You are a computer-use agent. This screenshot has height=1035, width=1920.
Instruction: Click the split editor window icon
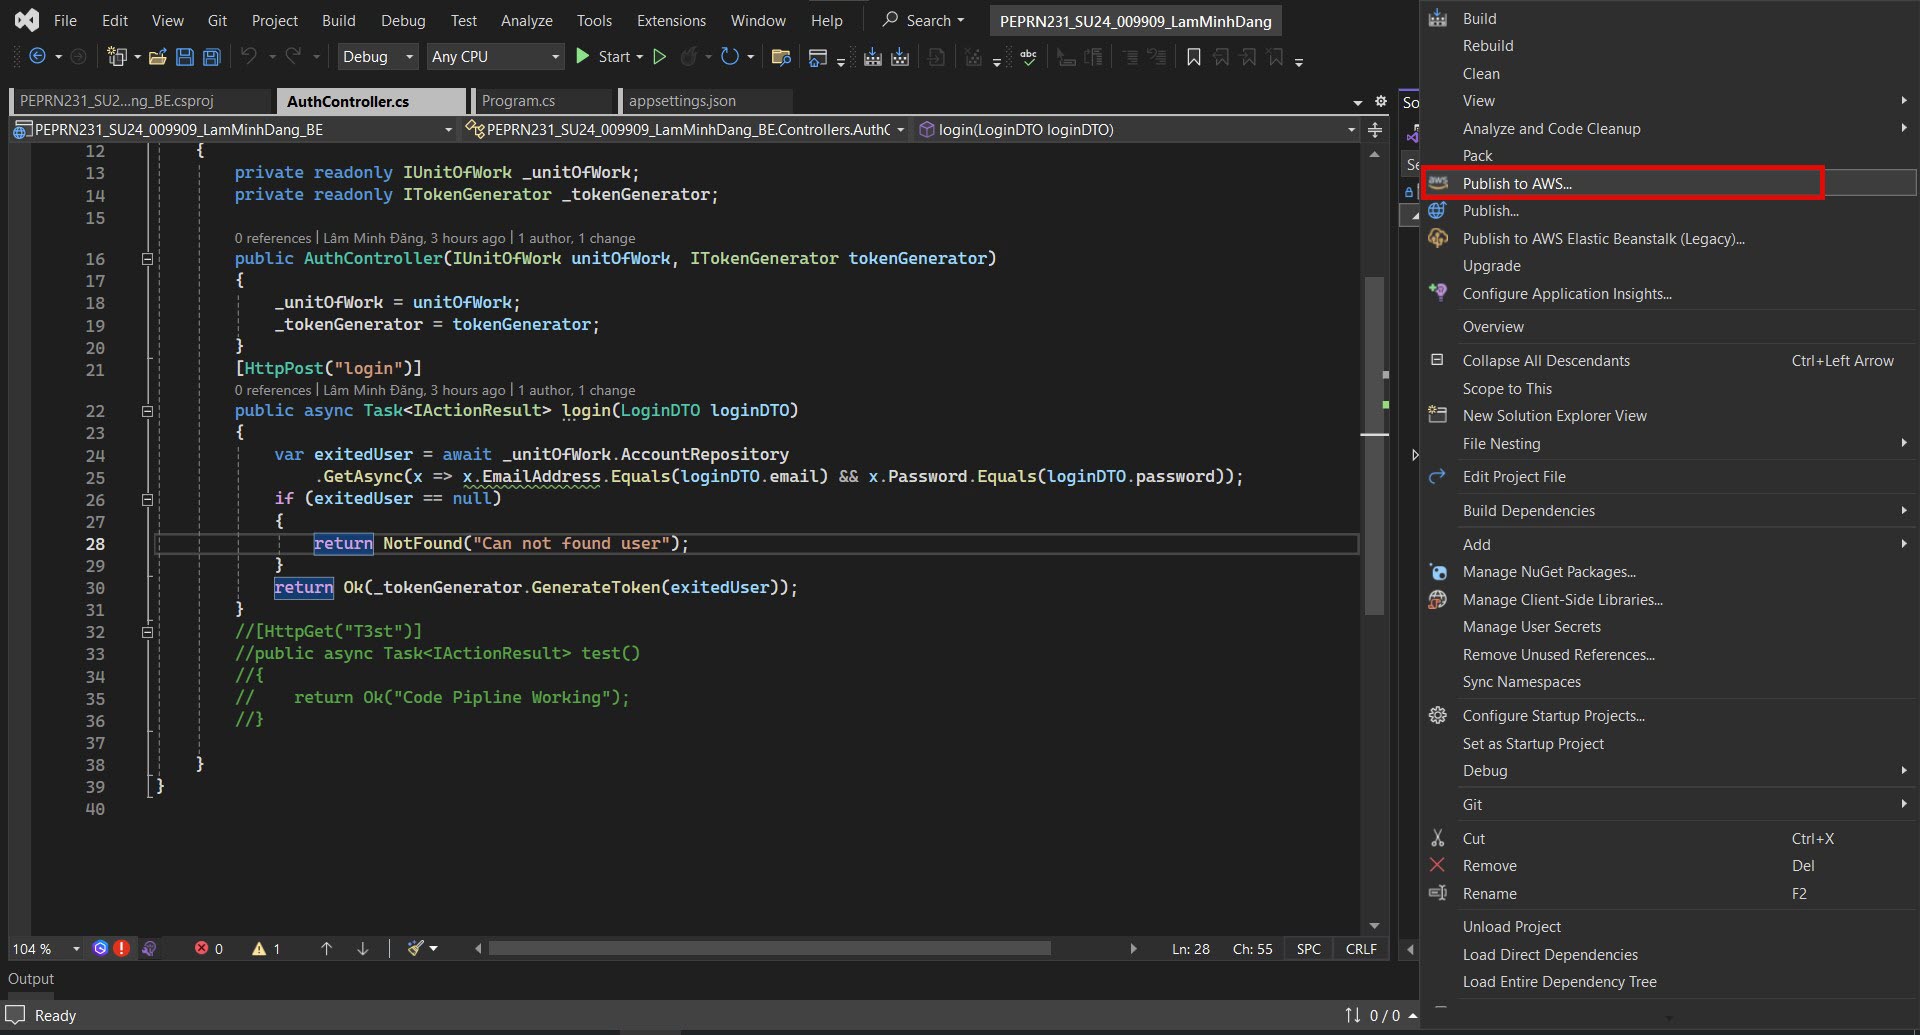point(1375,130)
